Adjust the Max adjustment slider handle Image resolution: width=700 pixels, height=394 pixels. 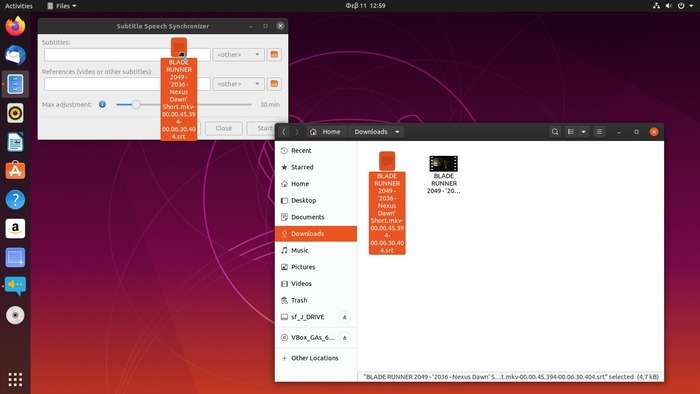(136, 104)
